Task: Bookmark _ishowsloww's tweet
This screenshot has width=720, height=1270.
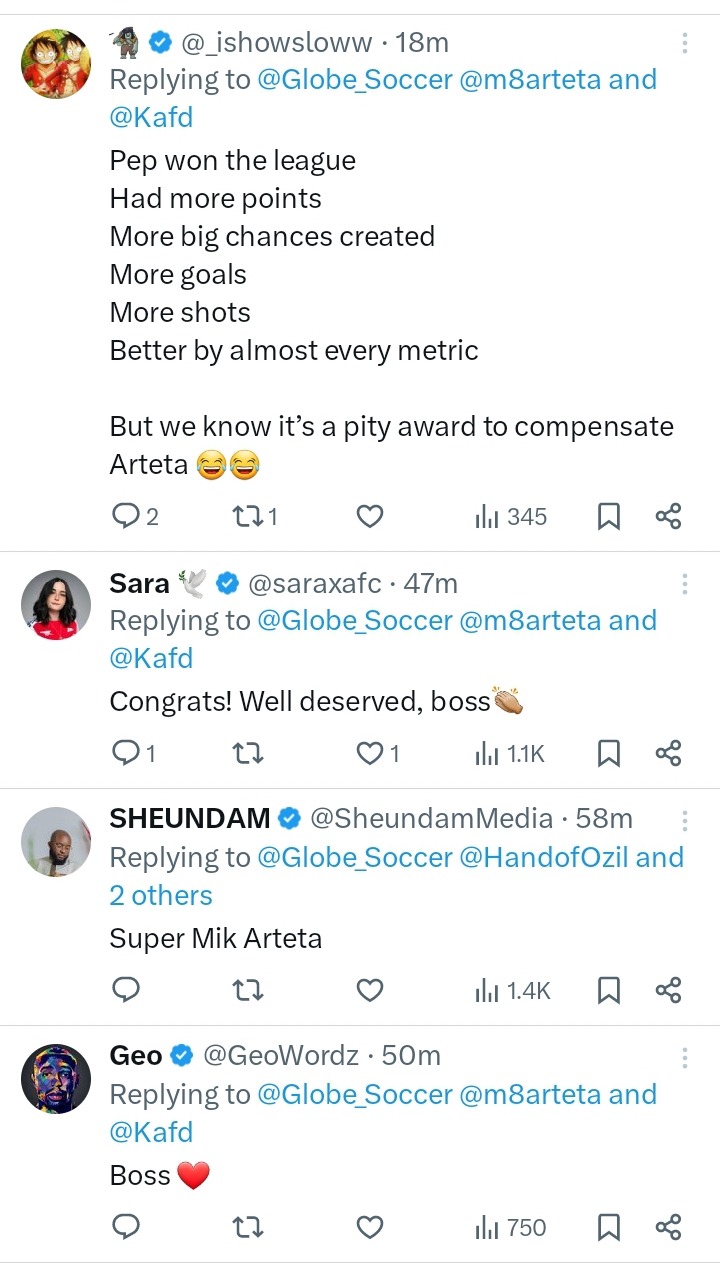Action: 608,516
